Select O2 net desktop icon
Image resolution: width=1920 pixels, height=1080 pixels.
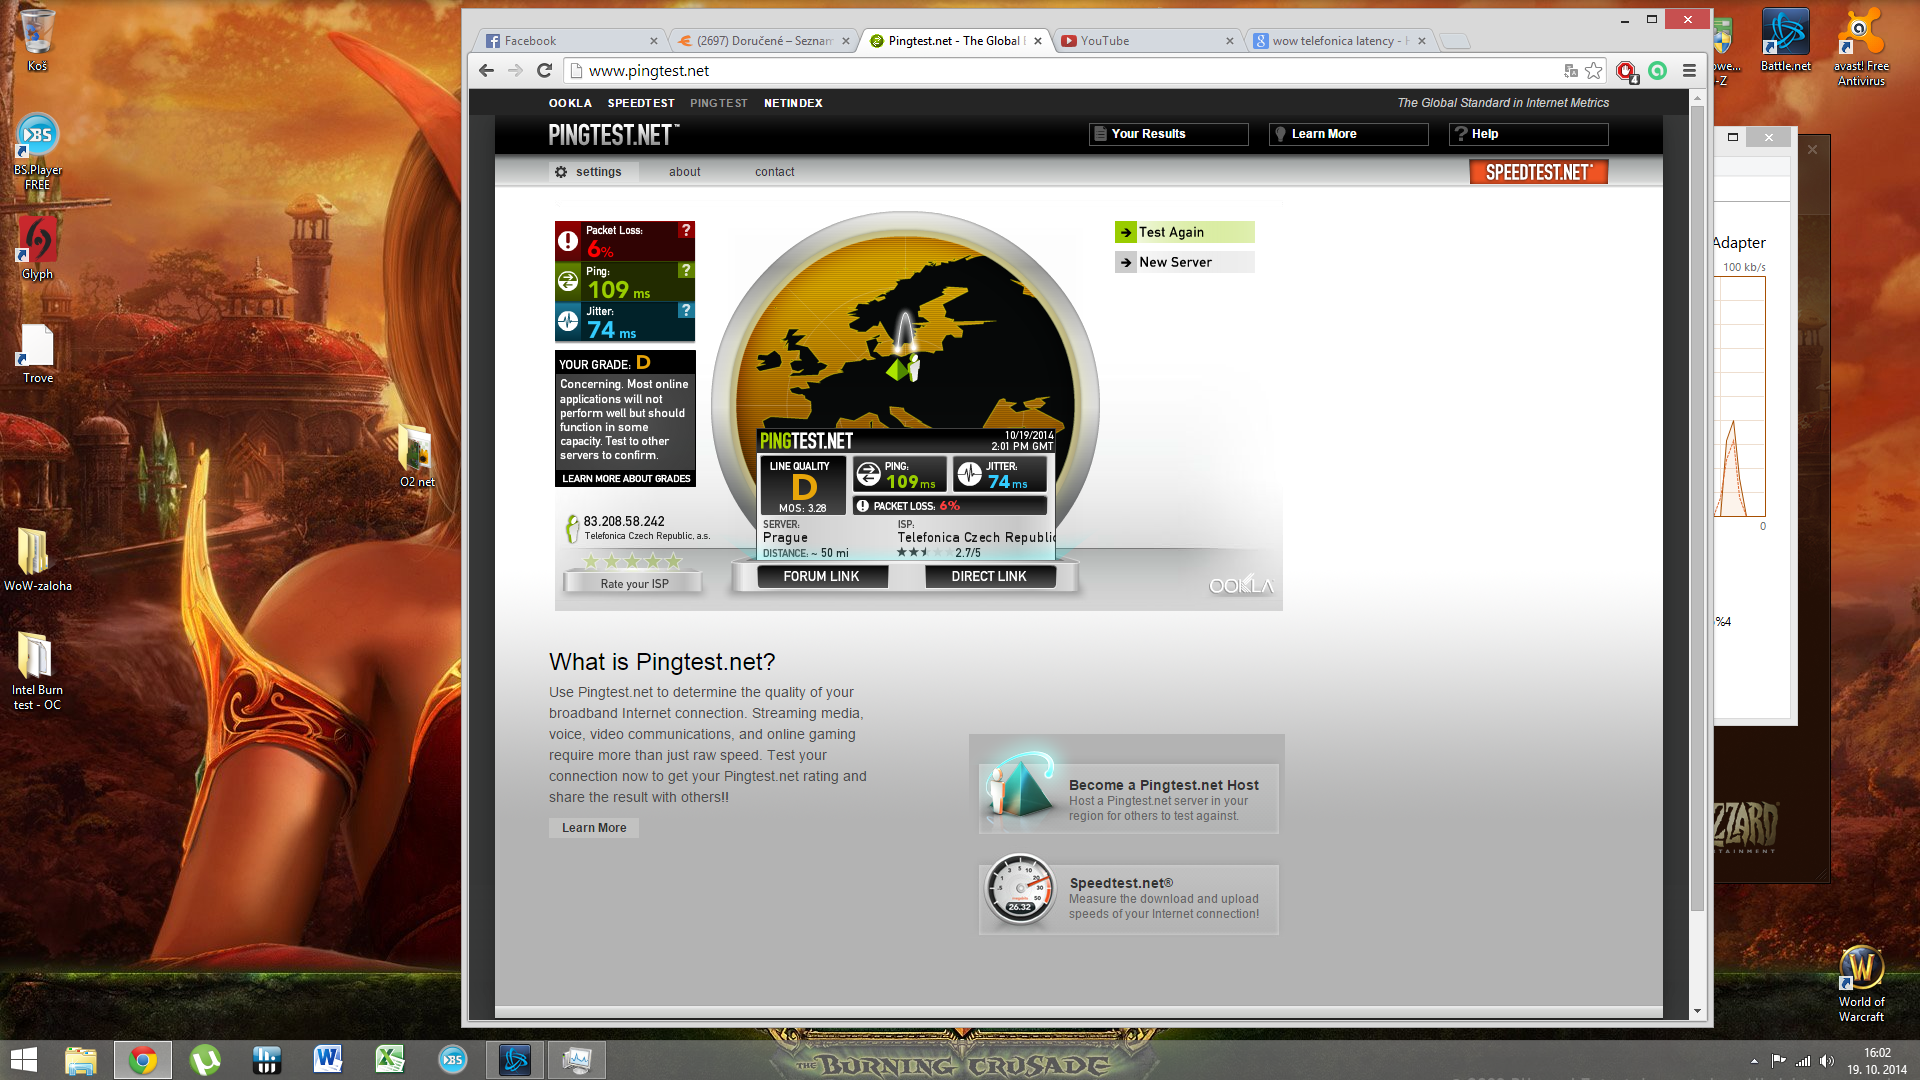point(417,456)
